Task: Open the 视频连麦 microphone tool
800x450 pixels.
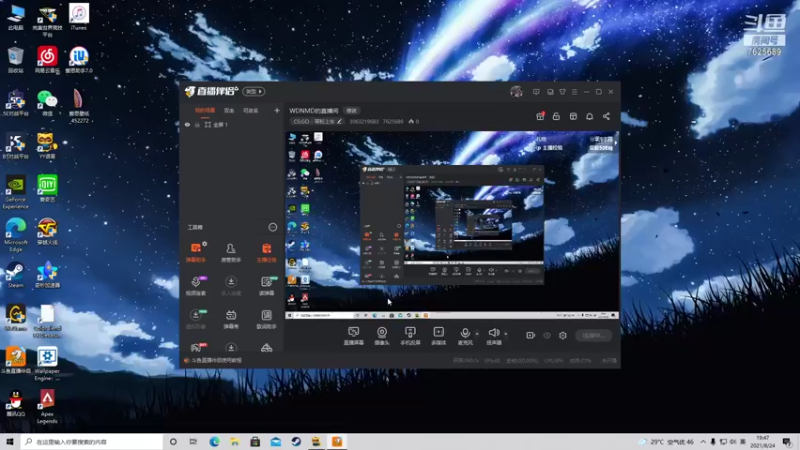Action: pyautogui.click(x=196, y=286)
